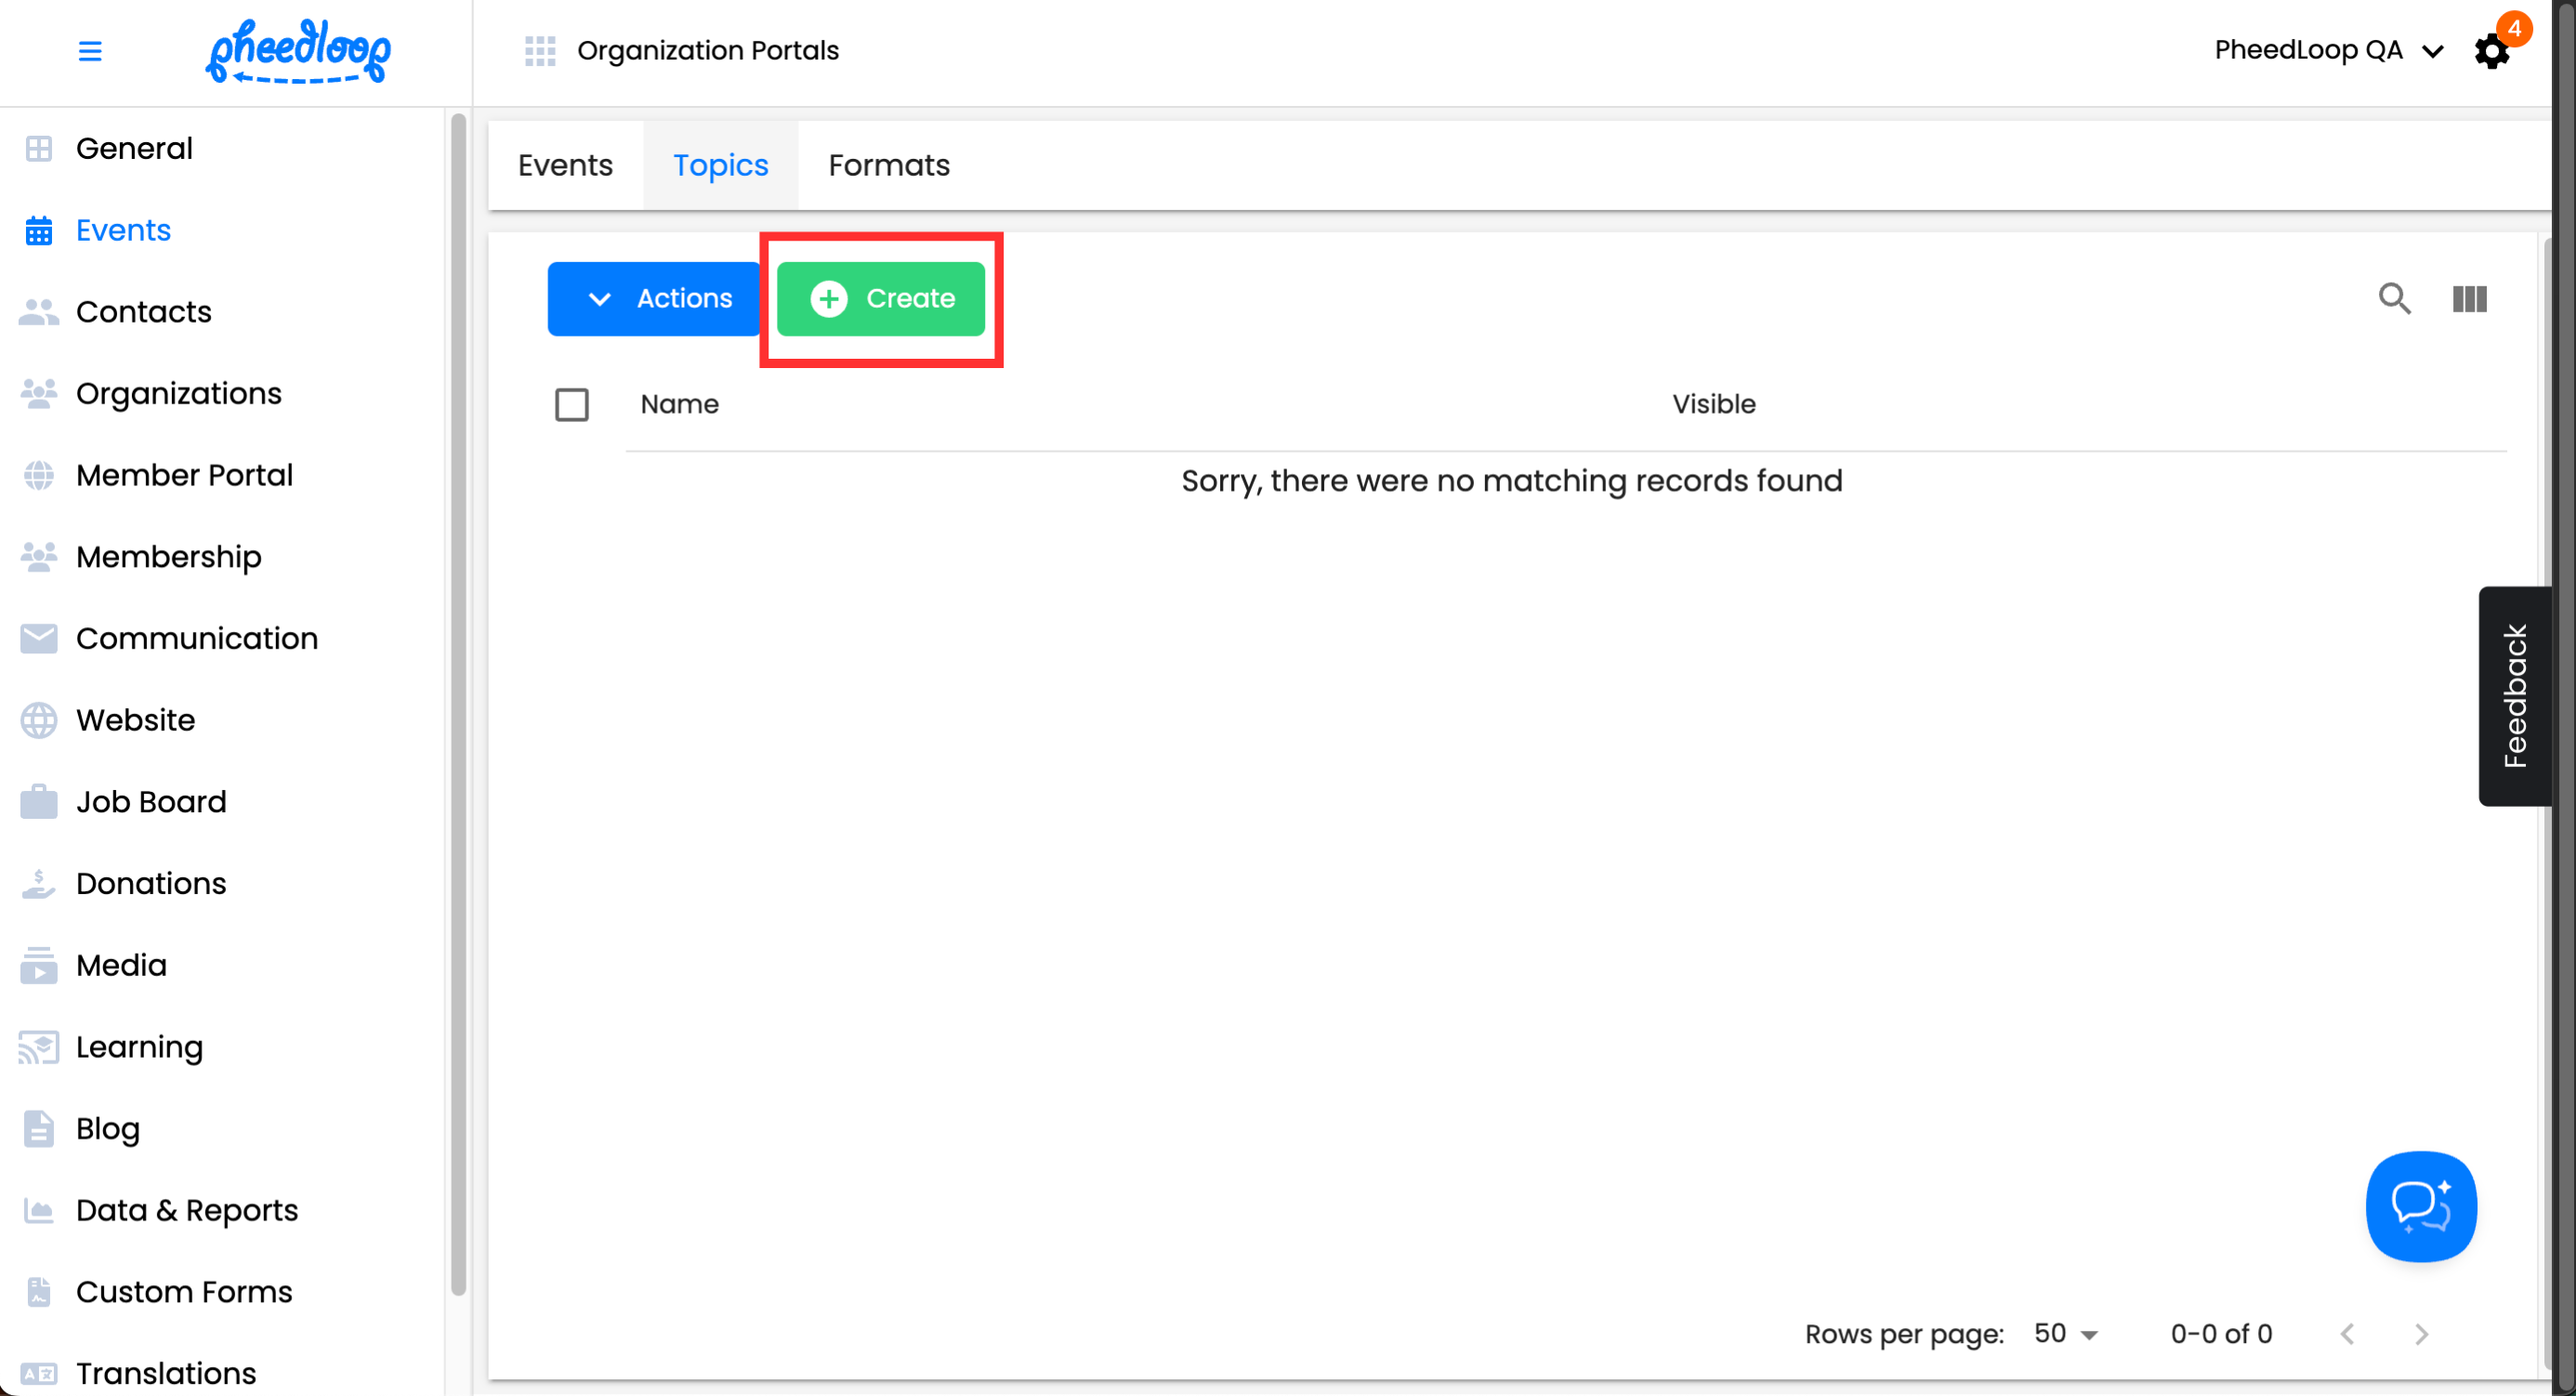Click the search magnifier icon
This screenshot has height=1396, width=2576.
2394,298
